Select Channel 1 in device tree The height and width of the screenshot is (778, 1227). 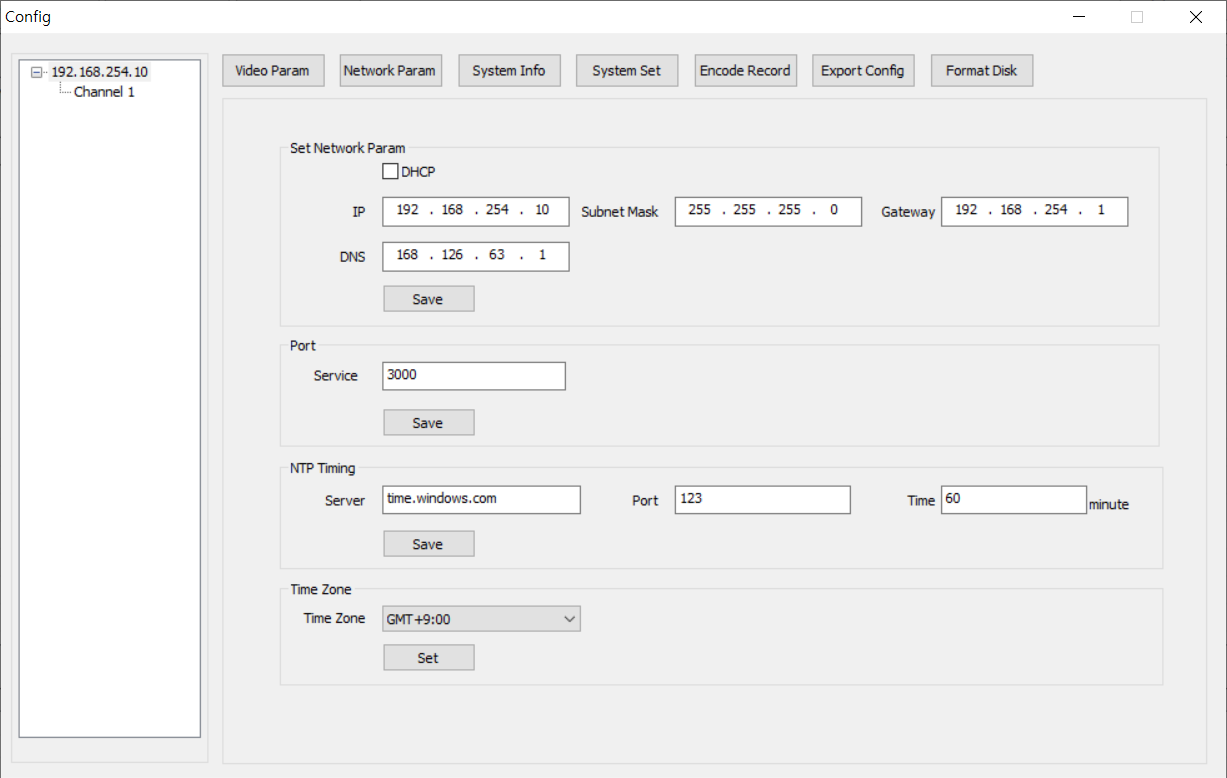click(x=104, y=92)
